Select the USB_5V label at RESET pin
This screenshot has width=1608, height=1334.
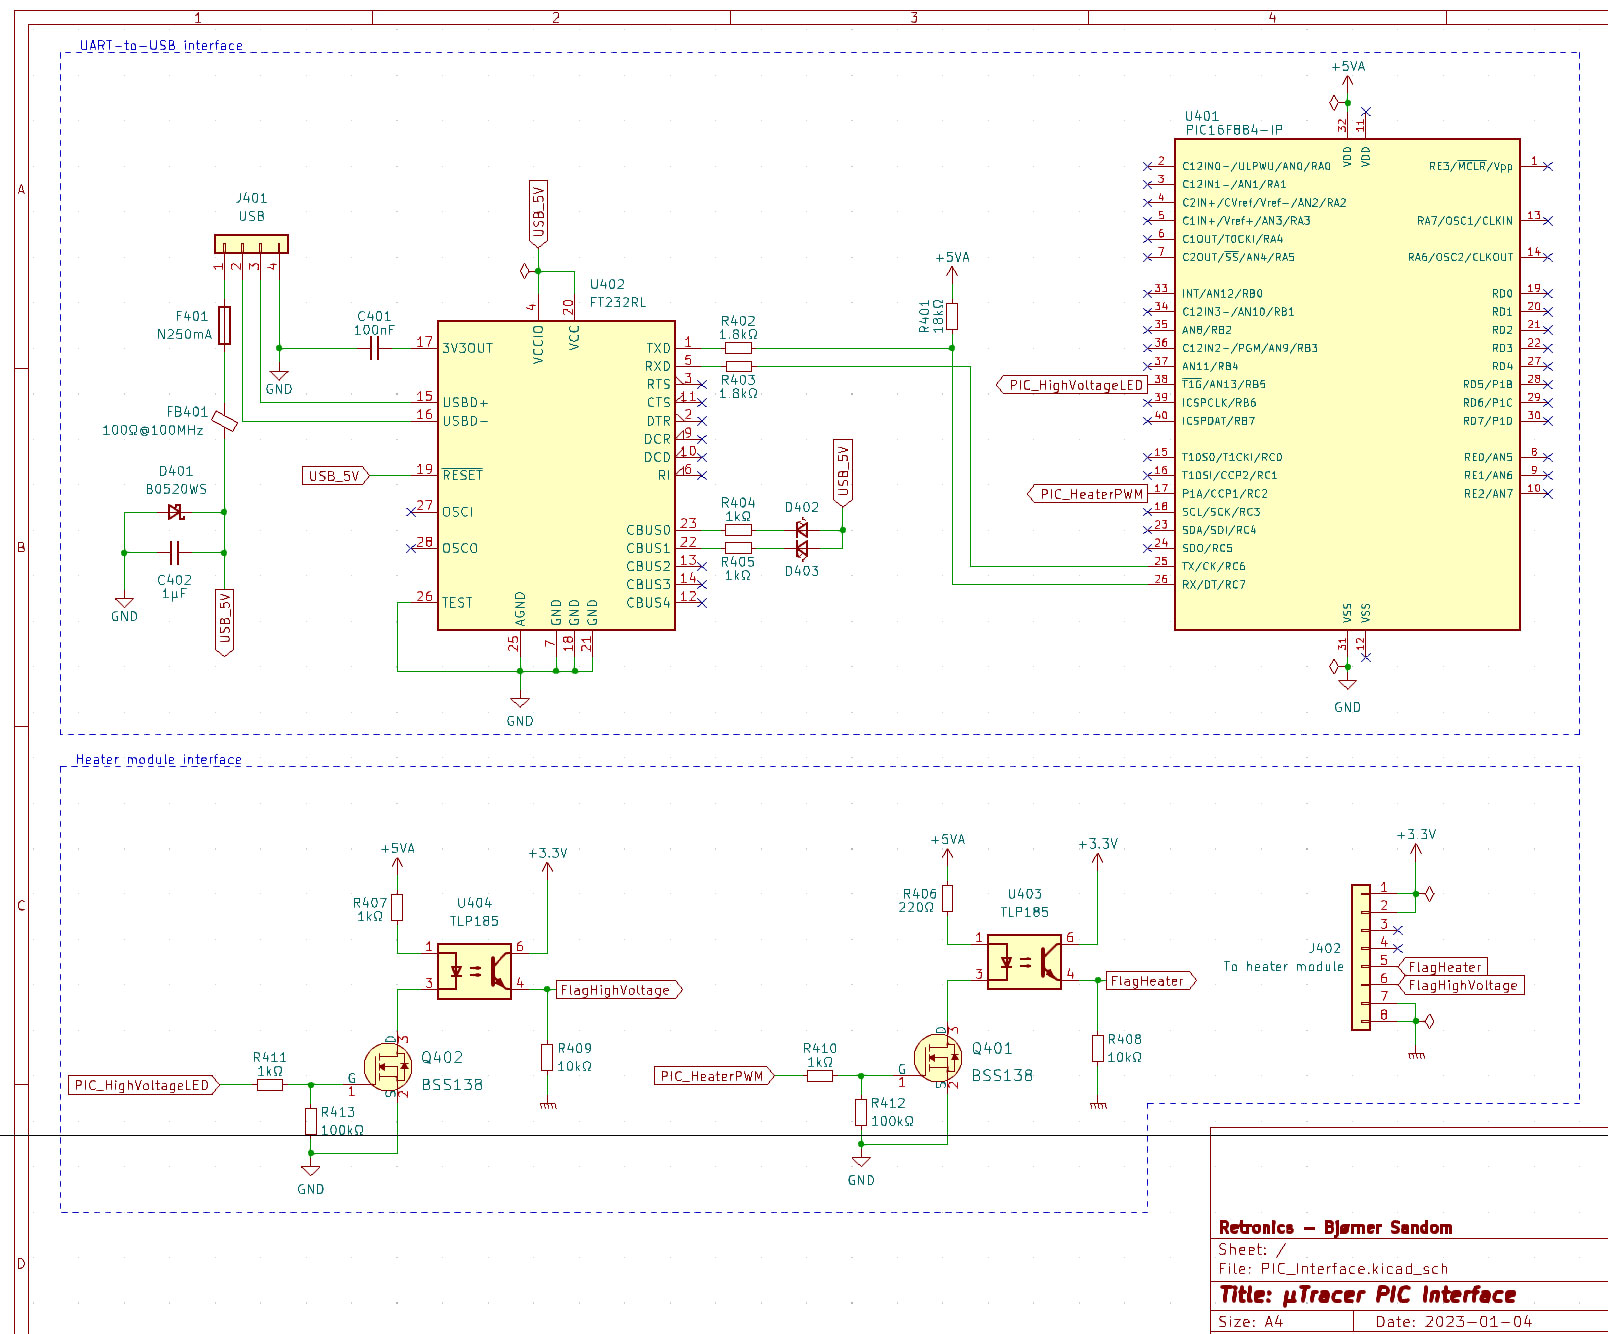tap(335, 476)
